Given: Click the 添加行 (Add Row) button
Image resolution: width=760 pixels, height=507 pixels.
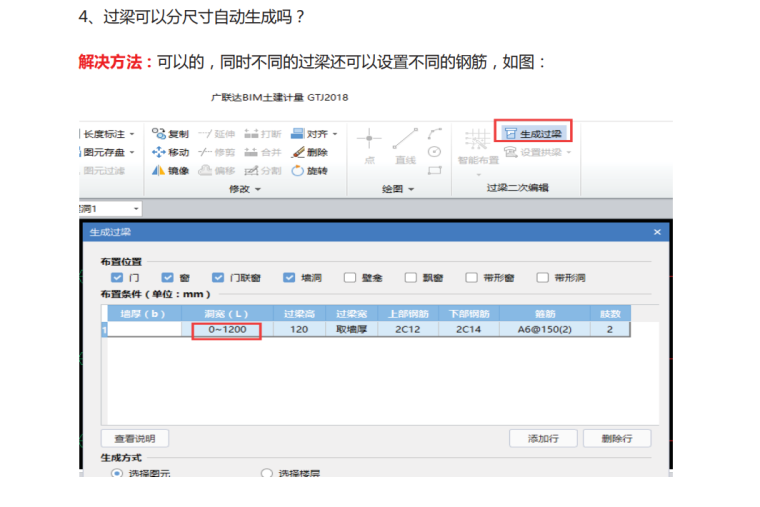Looking at the screenshot, I should click(x=543, y=438).
